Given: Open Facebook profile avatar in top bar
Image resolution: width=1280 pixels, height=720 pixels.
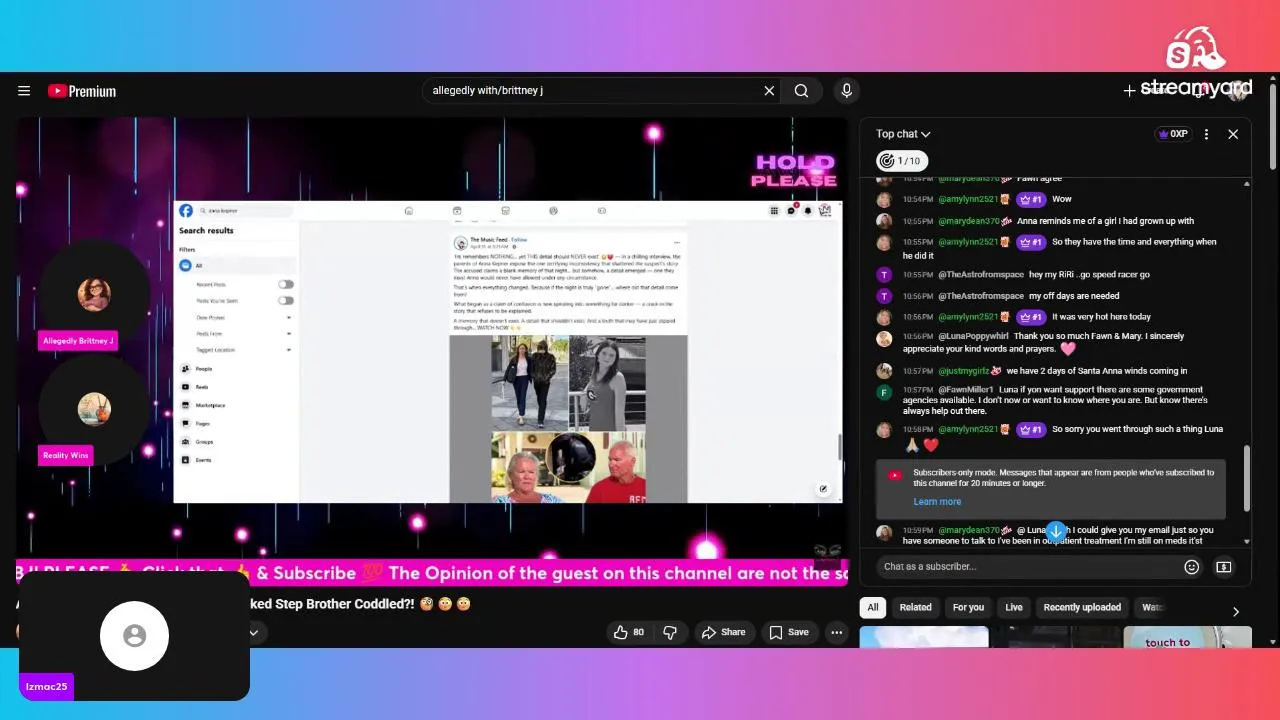Looking at the screenshot, I should point(825,211).
